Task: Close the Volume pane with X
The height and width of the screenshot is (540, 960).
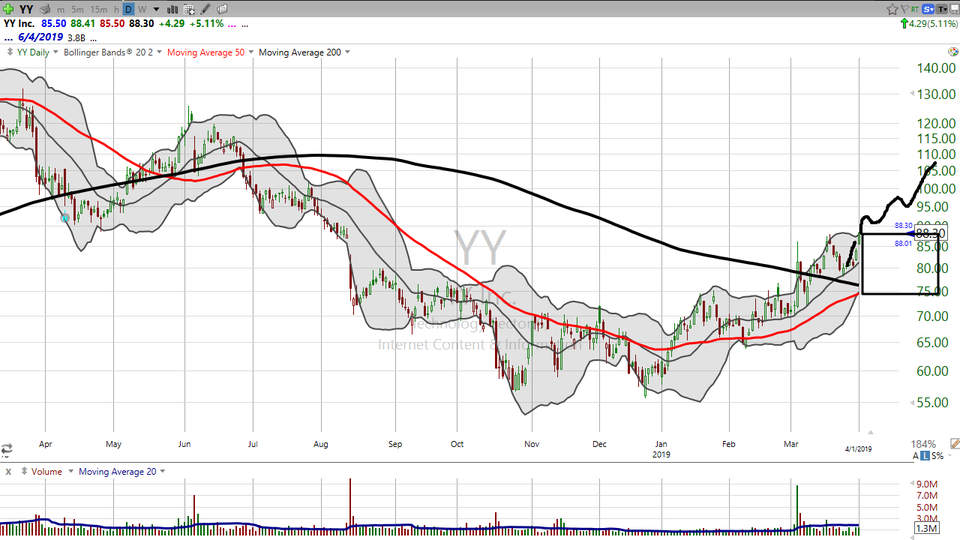Action: pyautogui.click(x=9, y=471)
